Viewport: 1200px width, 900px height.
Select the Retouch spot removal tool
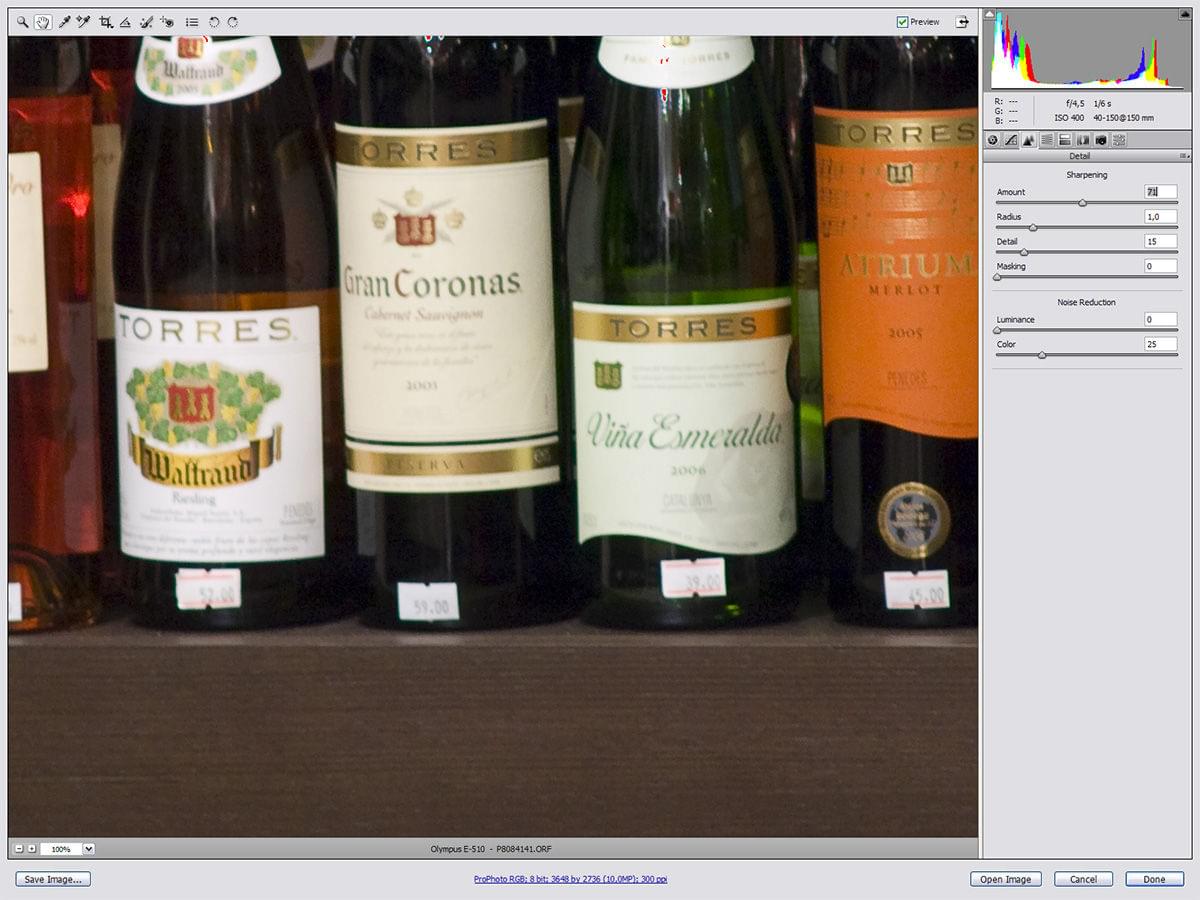click(147, 21)
